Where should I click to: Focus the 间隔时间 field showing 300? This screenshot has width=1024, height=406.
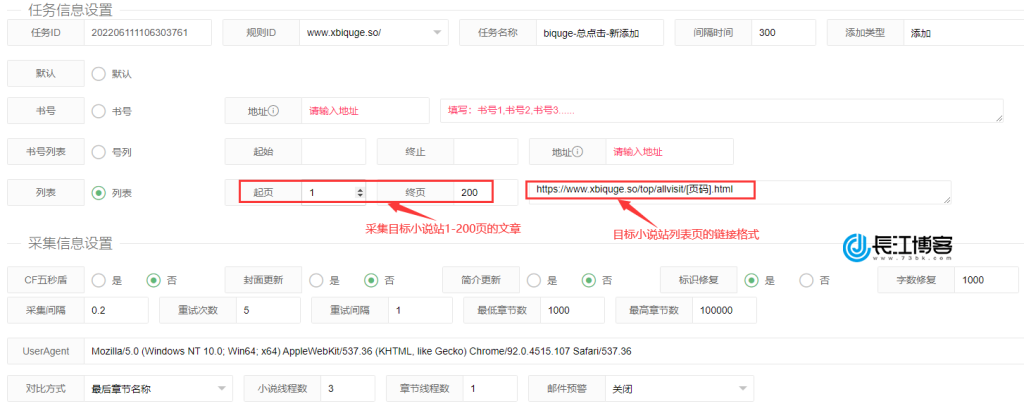tap(784, 33)
